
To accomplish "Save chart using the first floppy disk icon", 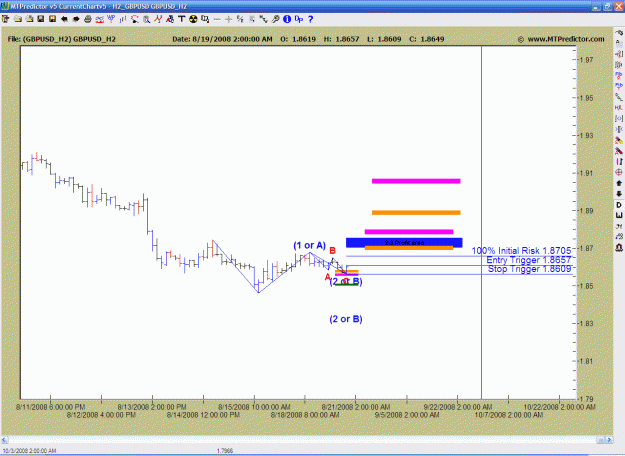I will pyautogui.click(x=40, y=19).
